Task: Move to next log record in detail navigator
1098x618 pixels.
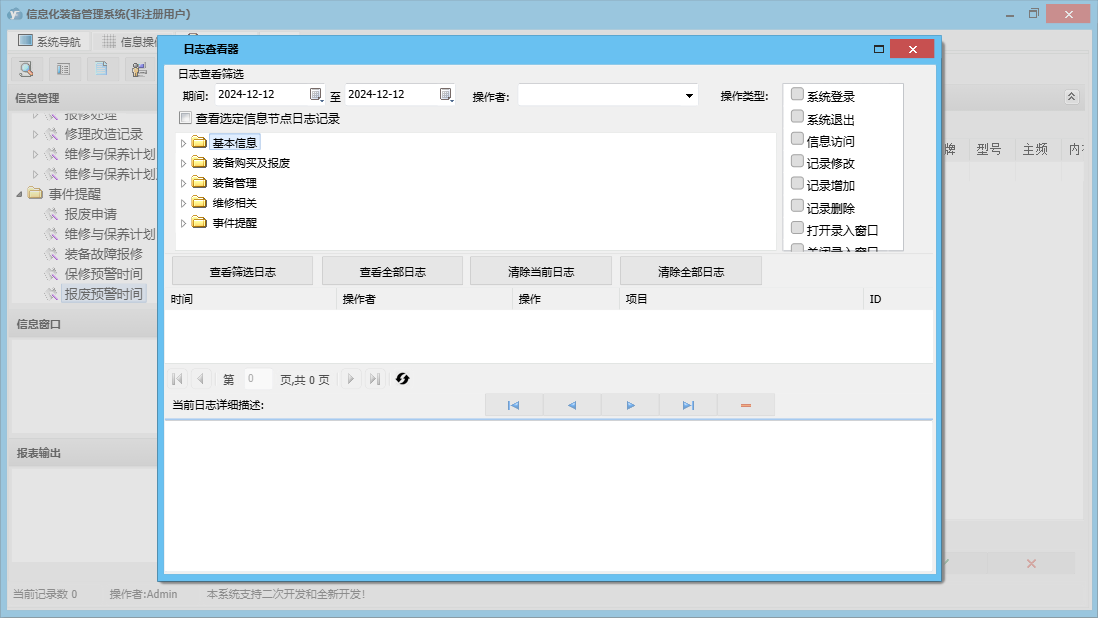Action: click(x=630, y=405)
